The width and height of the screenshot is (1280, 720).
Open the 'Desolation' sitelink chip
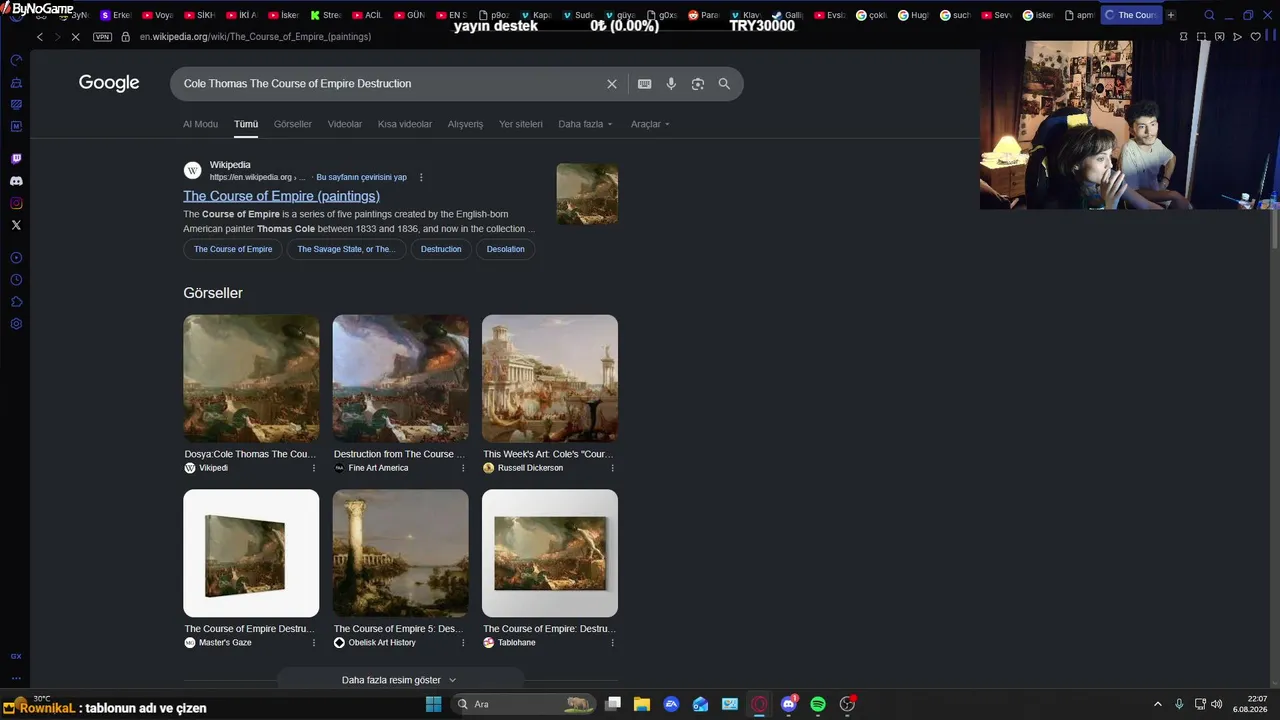(505, 249)
